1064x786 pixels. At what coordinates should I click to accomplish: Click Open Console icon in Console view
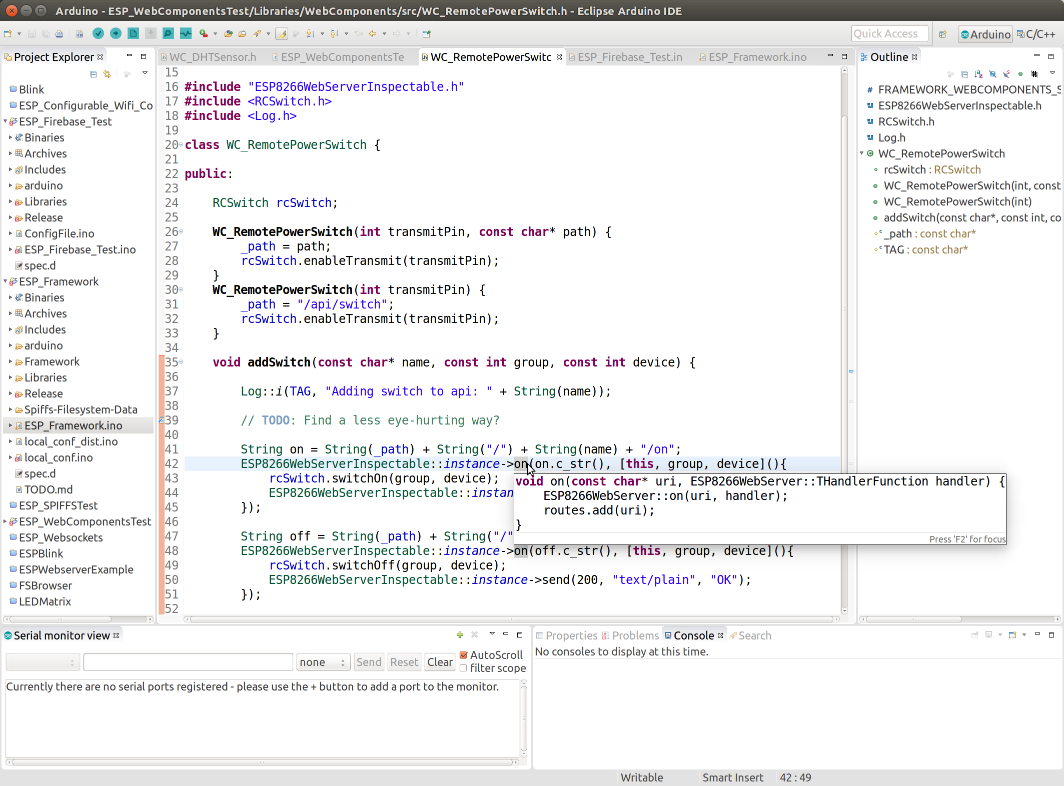[1012, 635]
